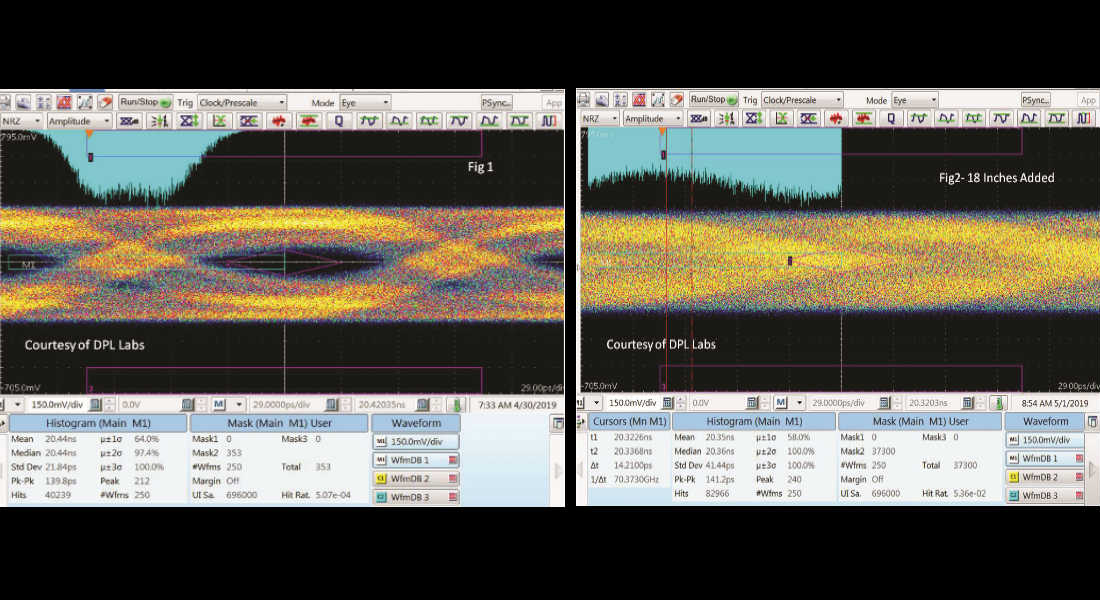Viewport: 1100px width, 600px height.
Task: Click the red eye-pattern icon in Fig 2 top toolbar
Action: pyautogui.click(x=639, y=100)
